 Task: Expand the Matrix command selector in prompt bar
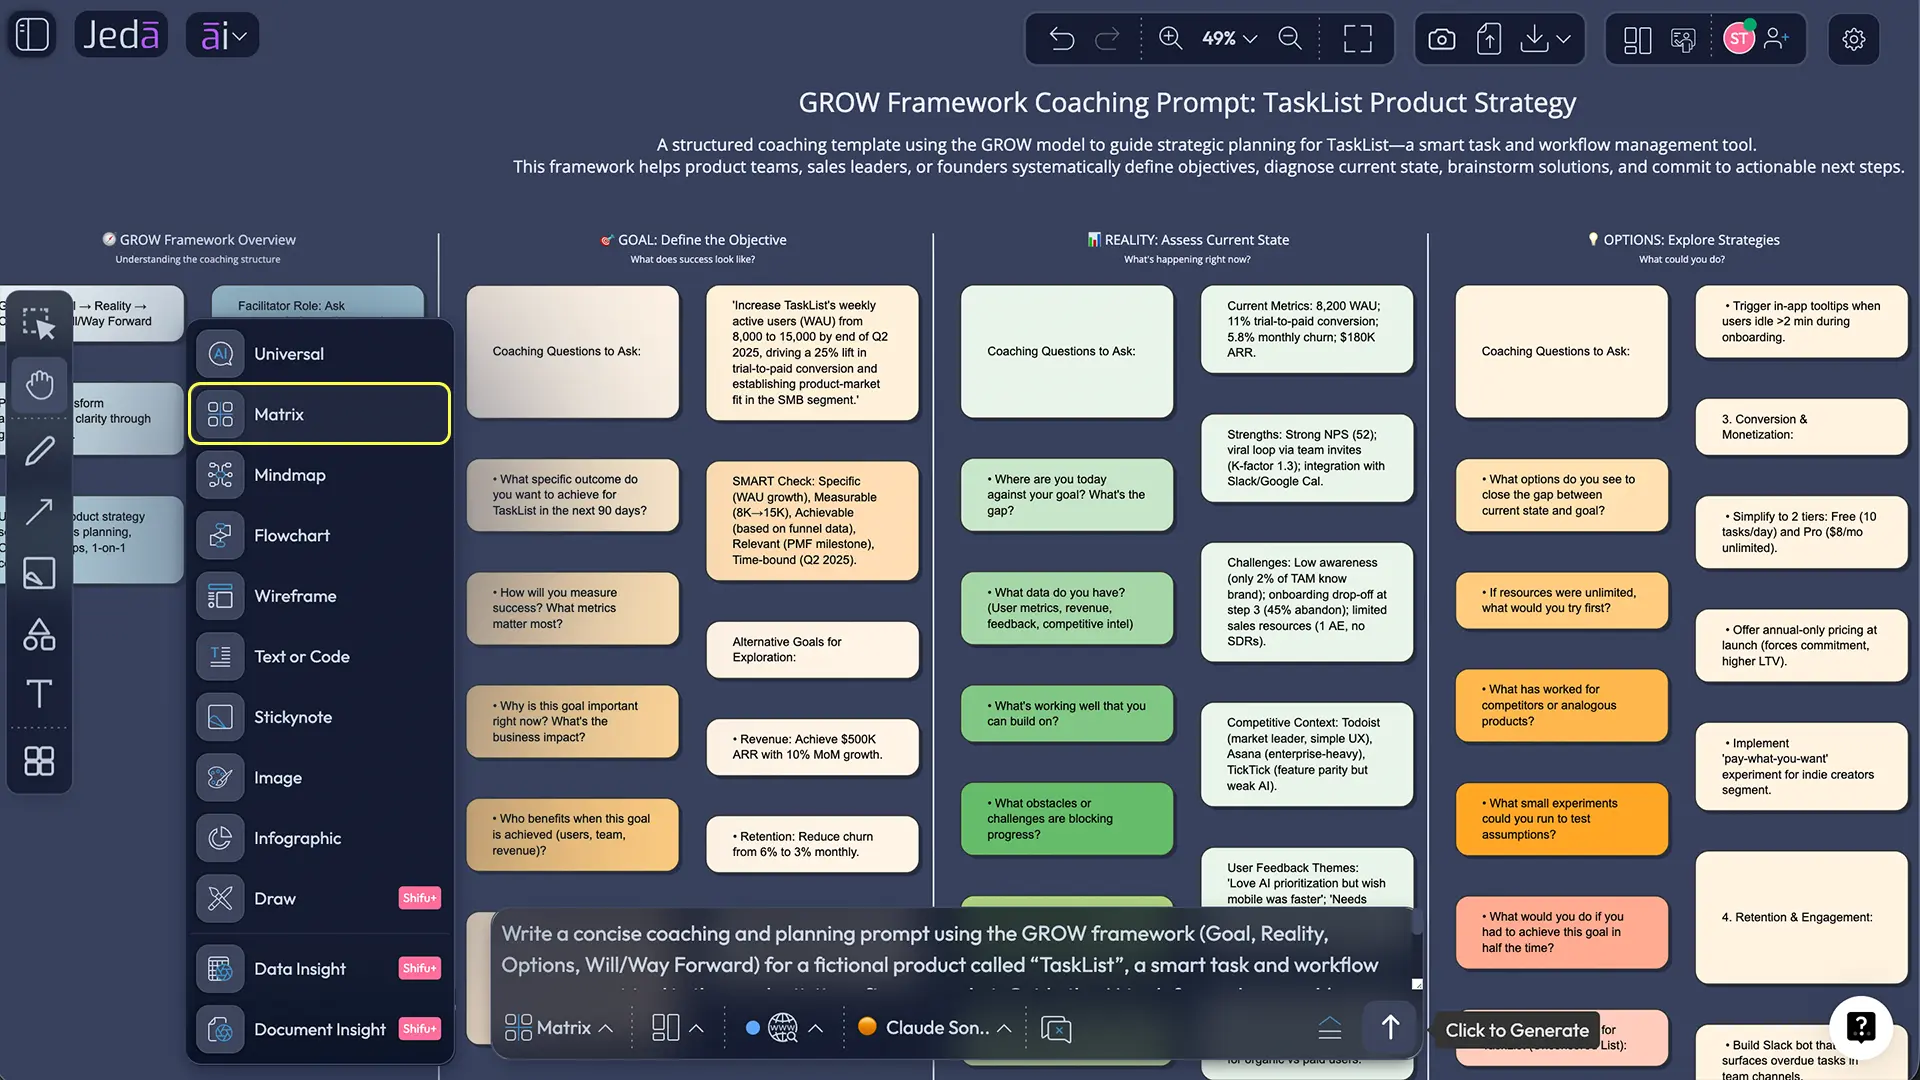coord(559,1028)
